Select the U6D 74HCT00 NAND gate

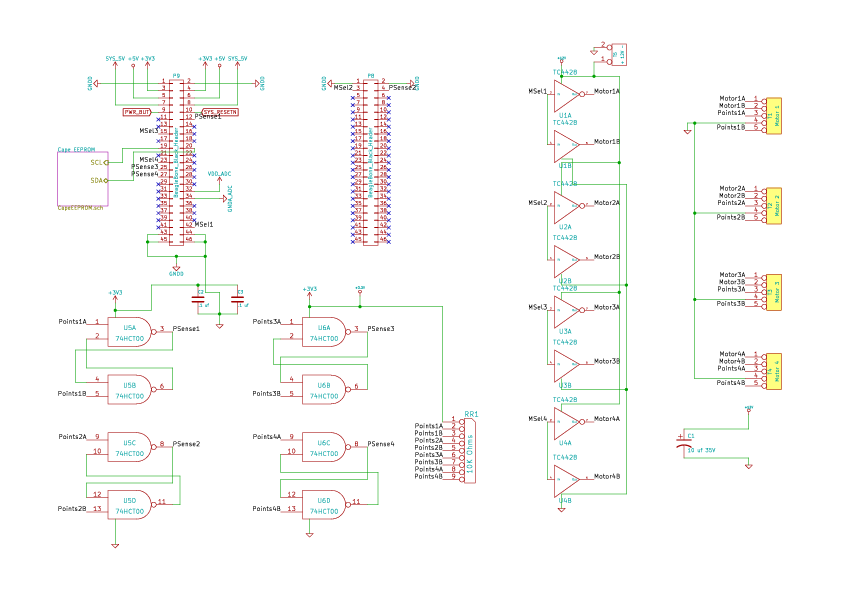point(325,505)
